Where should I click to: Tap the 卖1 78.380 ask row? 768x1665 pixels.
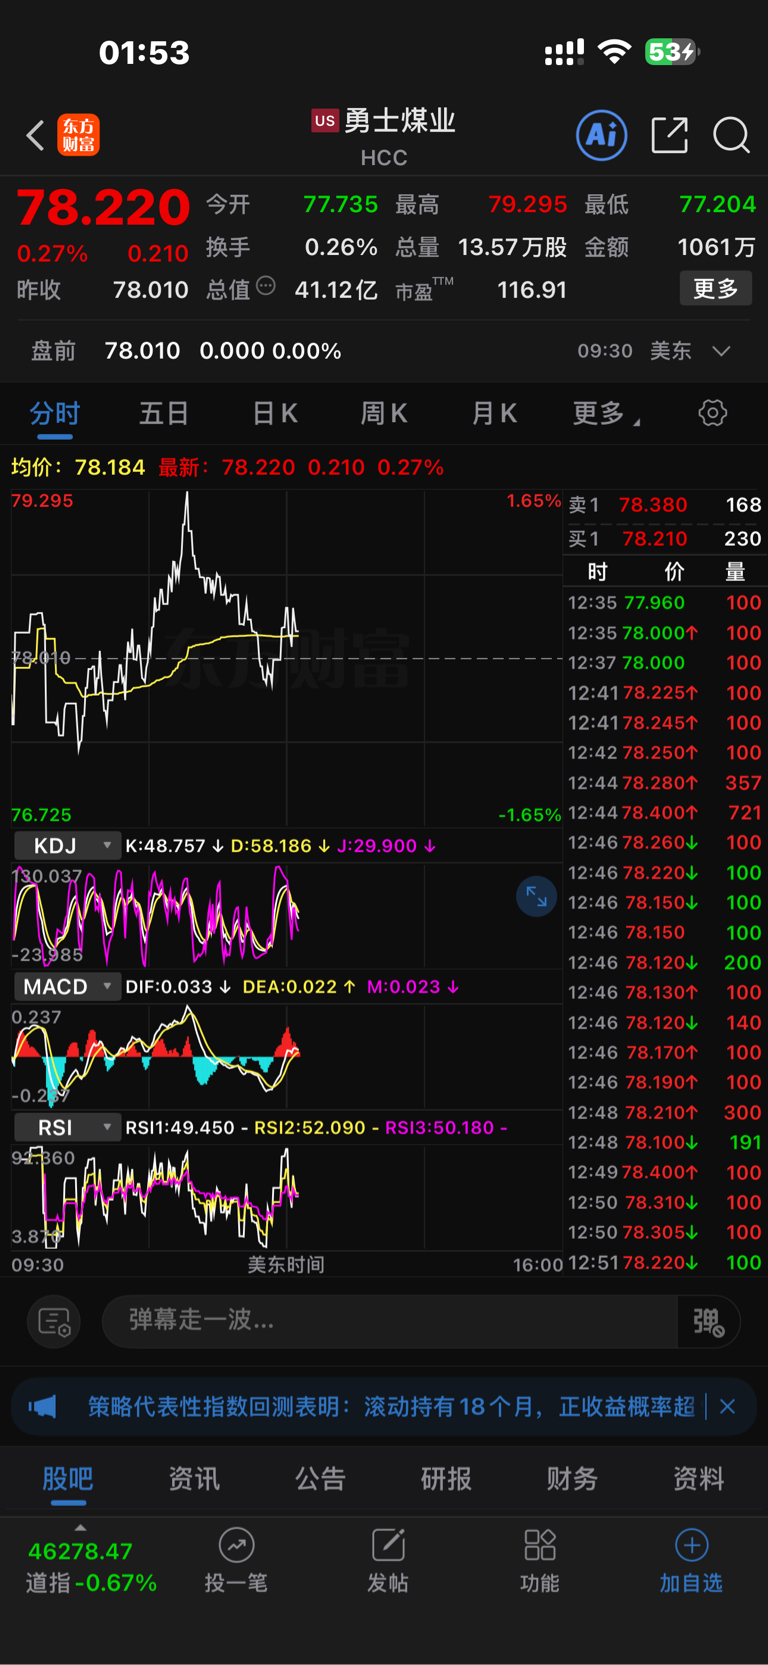pos(665,505)
